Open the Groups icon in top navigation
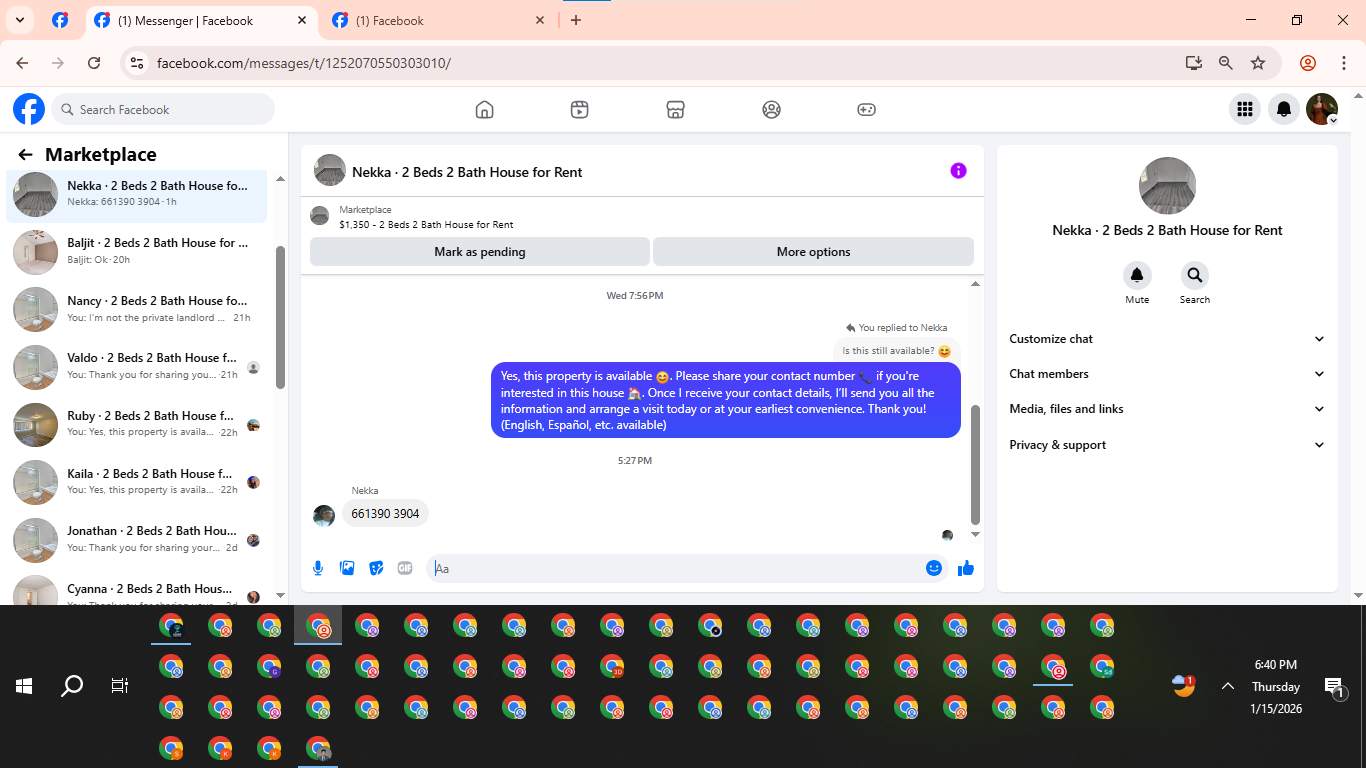This screenshot has height=768, width=1366. [x=771, y=110]
